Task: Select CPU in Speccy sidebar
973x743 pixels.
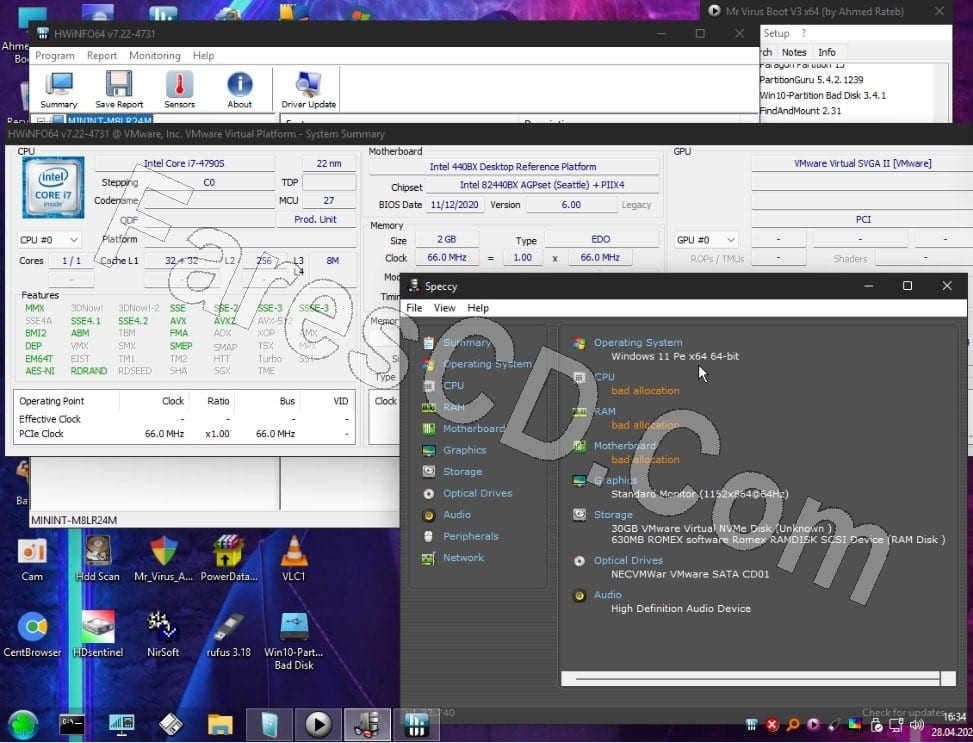Action: pos(453,385)
